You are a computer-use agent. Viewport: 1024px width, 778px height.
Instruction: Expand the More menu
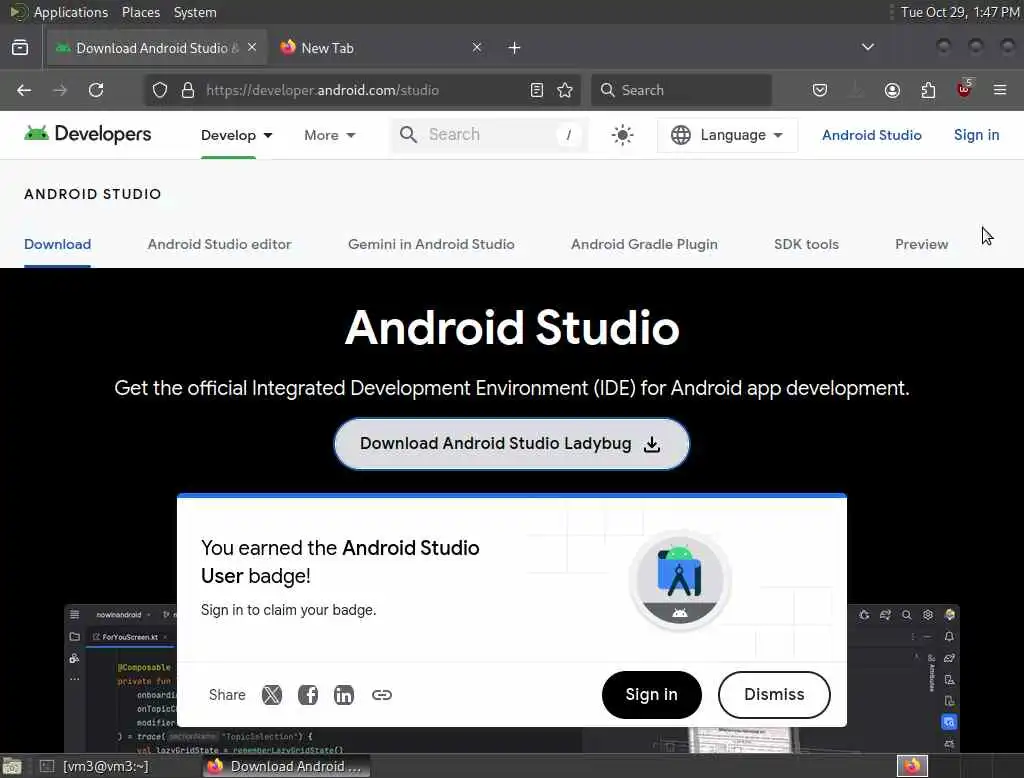[330, 135]
